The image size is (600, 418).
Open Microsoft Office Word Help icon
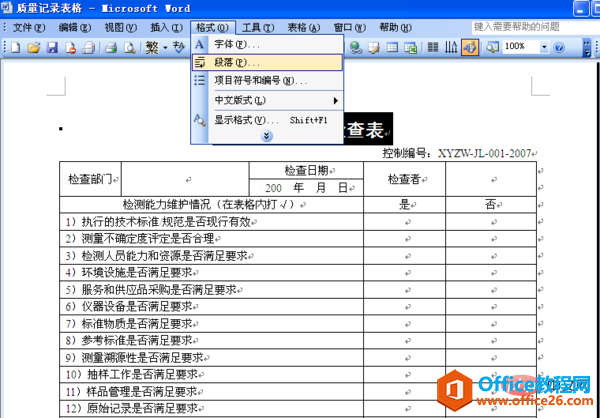(x=559, y=47)
